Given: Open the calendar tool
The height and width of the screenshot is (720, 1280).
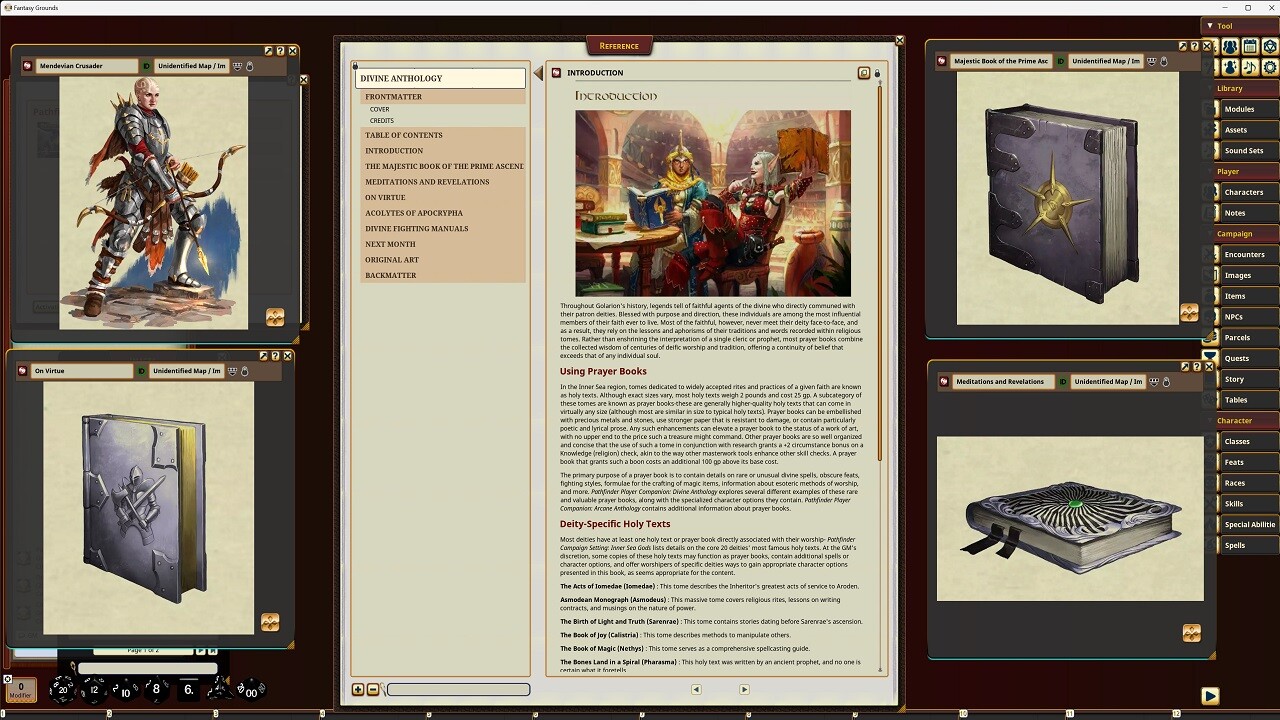Looking at the screenshot, I should click(x=1250, y=46).
